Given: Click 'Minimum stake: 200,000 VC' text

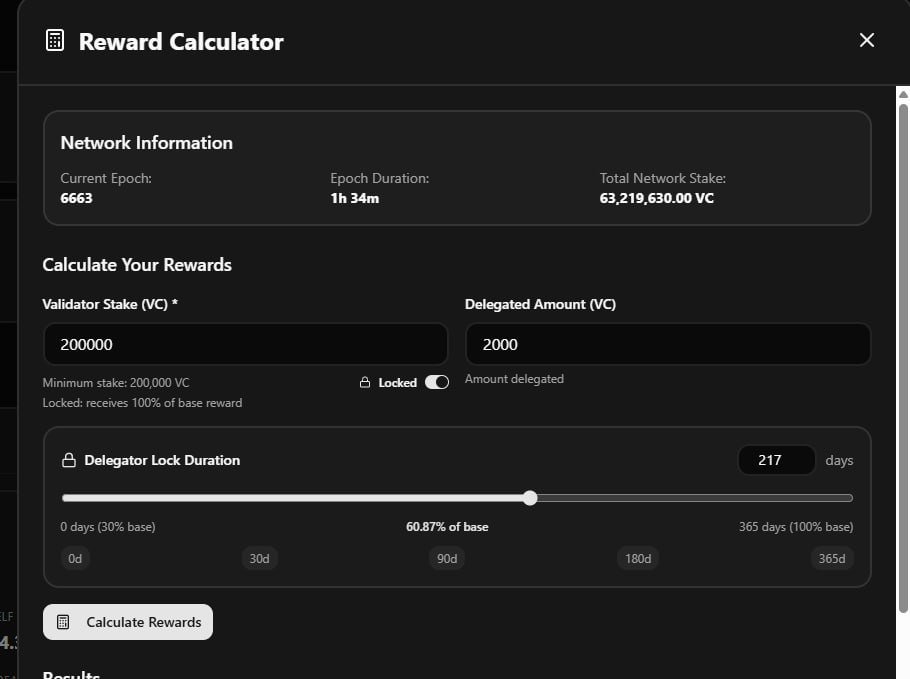Looking at the screenshot, I should (x=116, y=383).
